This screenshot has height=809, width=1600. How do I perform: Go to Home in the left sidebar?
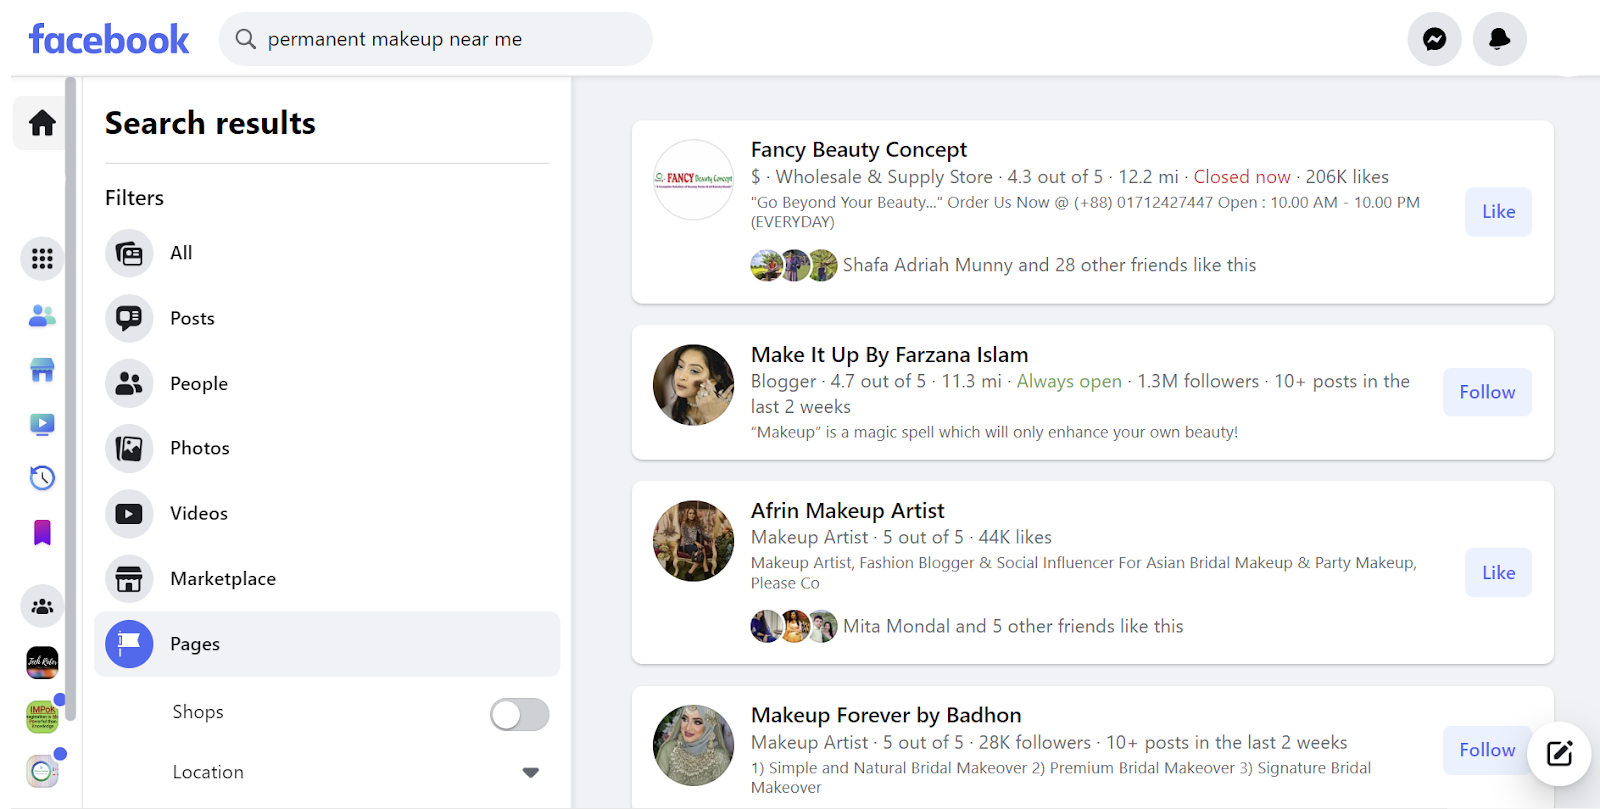tap(41, 123)
